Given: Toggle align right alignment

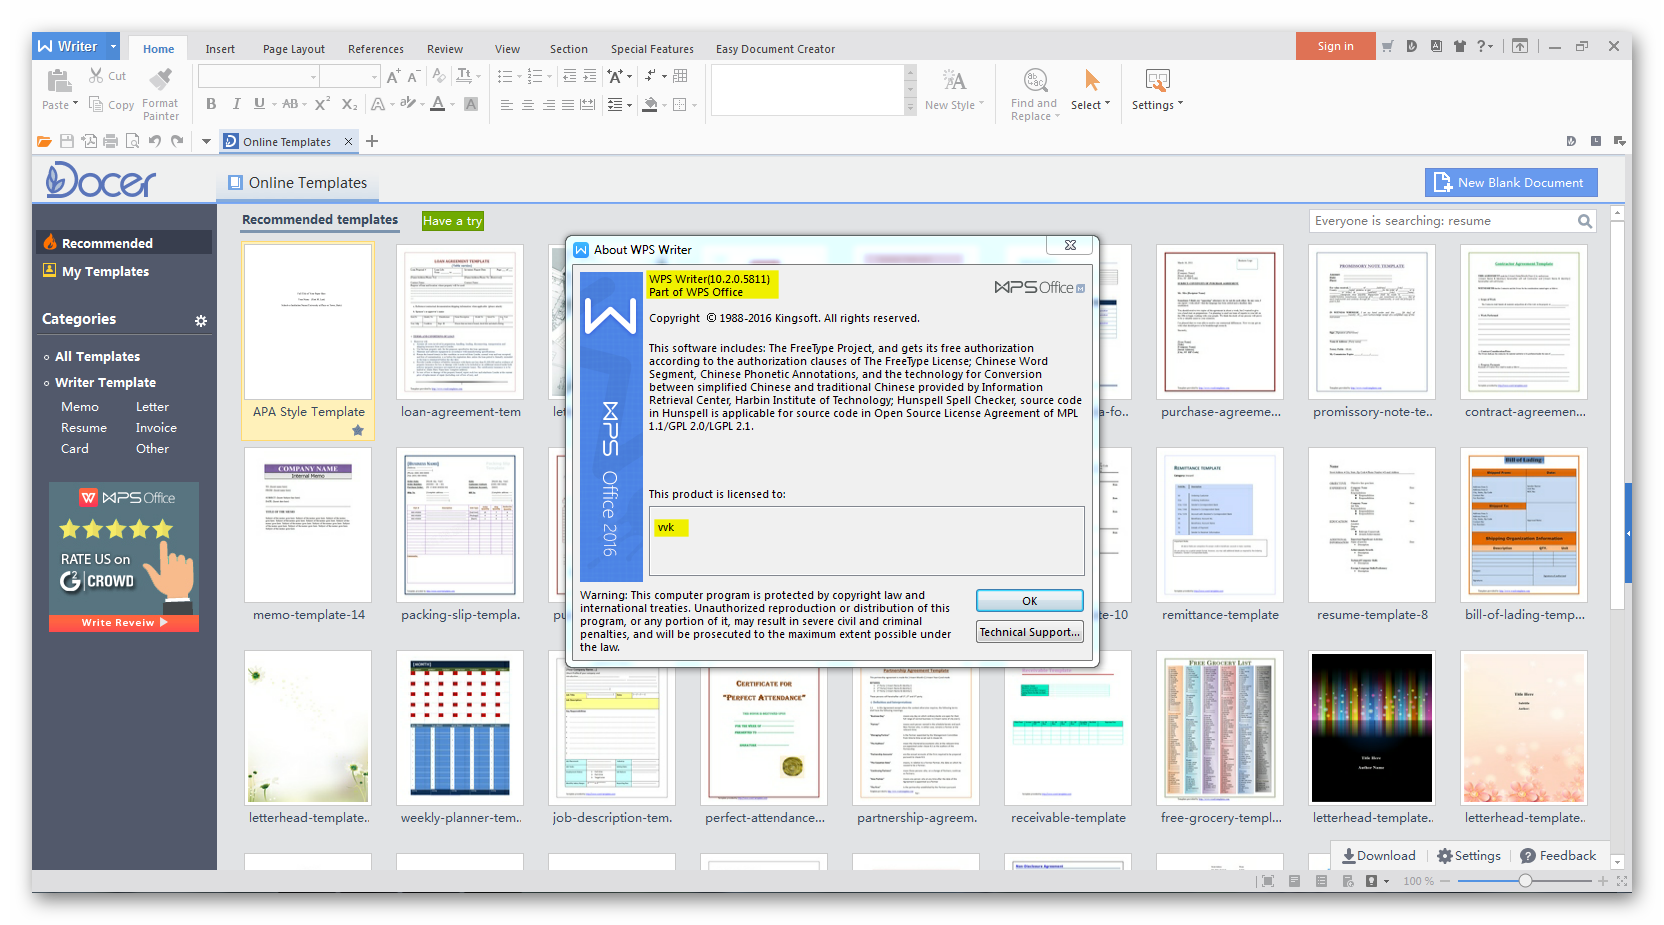Looking at the screenshot, I should click(x=548, y=104).
